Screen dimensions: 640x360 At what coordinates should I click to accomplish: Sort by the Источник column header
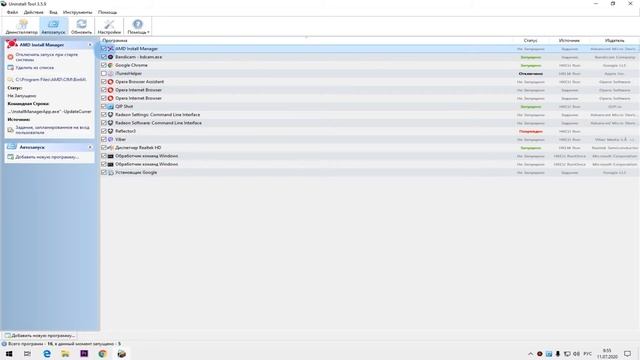[x=569, y=40]
